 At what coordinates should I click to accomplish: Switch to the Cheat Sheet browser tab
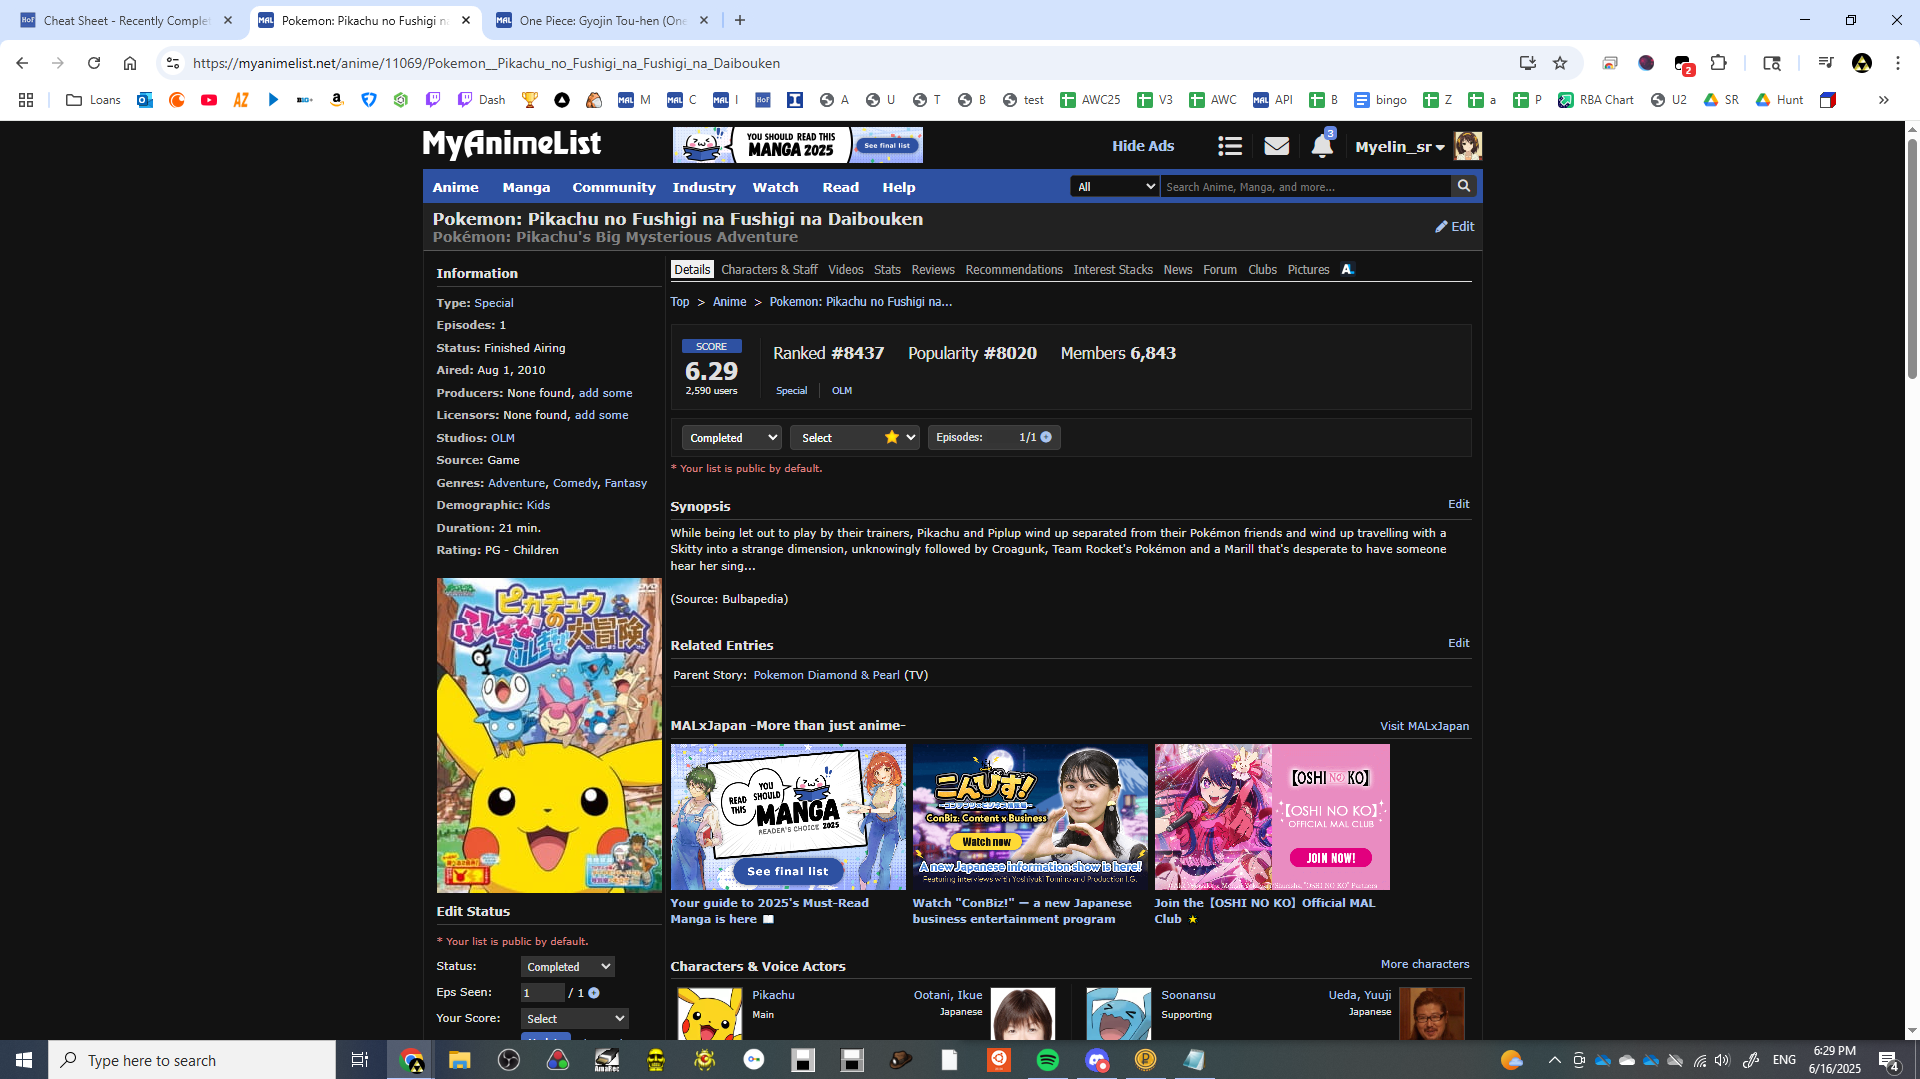pos(127,20)
